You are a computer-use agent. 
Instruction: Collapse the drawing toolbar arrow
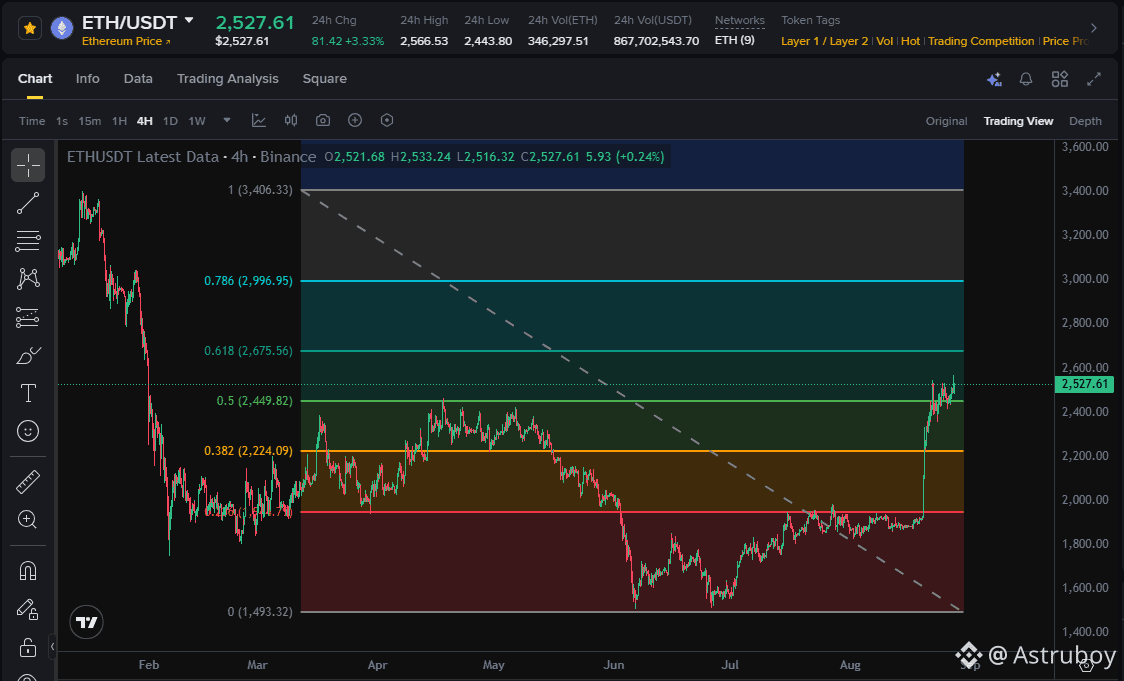(52, 647)
